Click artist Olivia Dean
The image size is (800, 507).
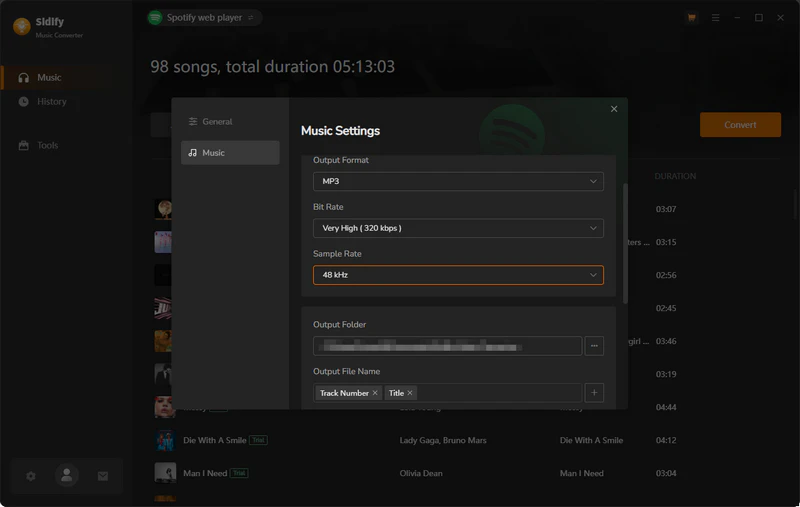click(421, 473)
